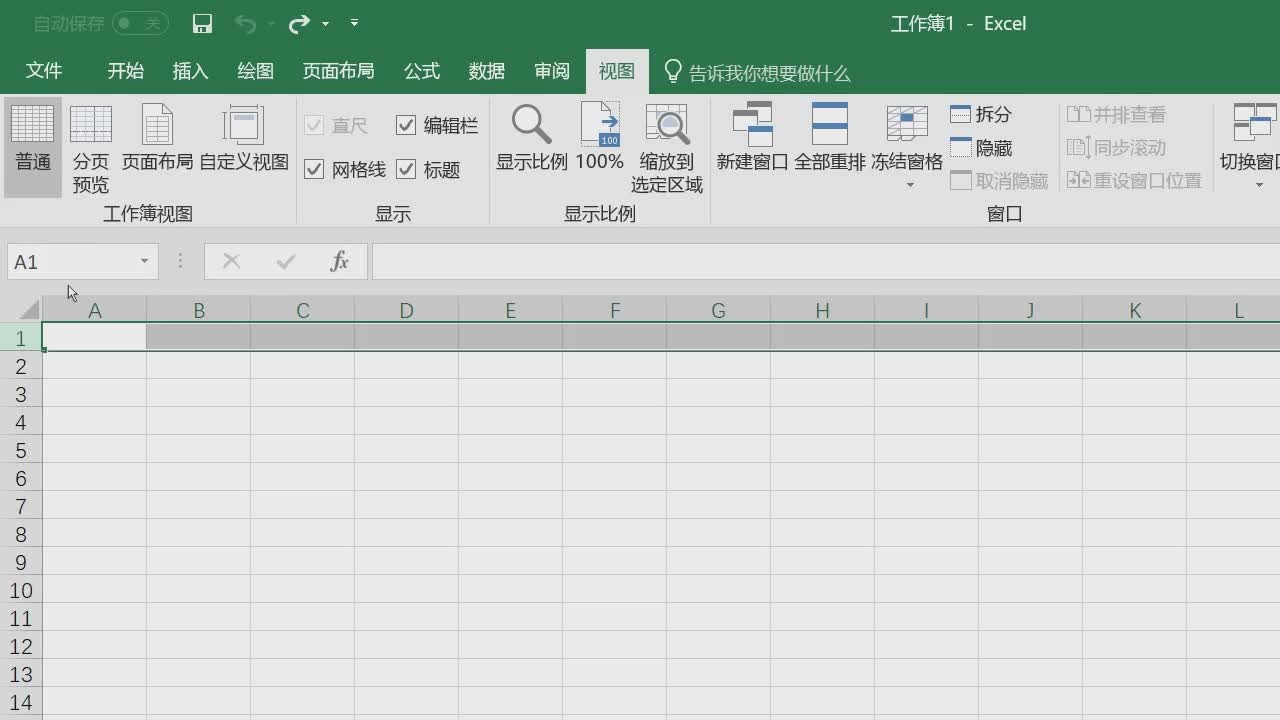Expand the Freeze Panes dropdown arrow
Viewport: 1280px width, 720px height.
(x=909, y=185)
